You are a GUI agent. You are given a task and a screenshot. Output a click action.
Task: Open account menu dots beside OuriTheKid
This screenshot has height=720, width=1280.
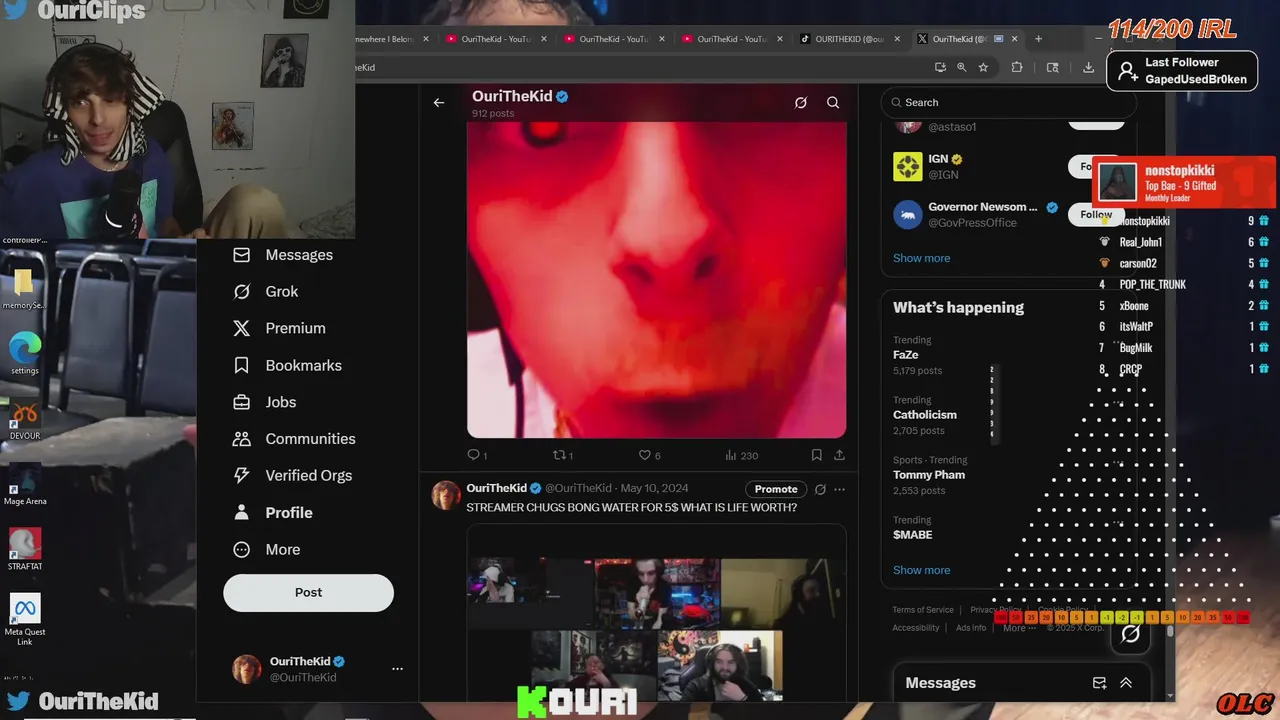(x=397, y=669)
